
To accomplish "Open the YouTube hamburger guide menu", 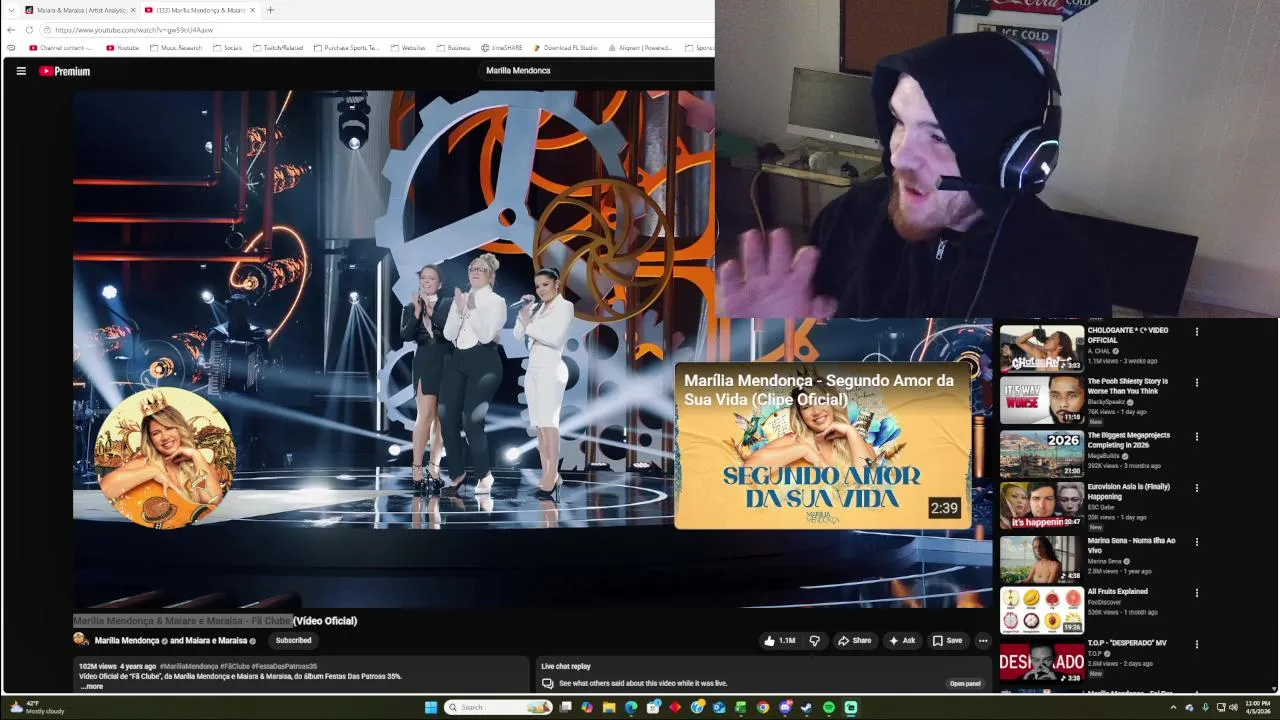I will (21, 71).
